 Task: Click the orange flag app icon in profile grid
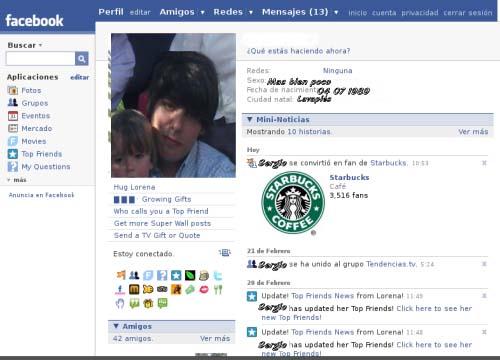pos(121,275)
